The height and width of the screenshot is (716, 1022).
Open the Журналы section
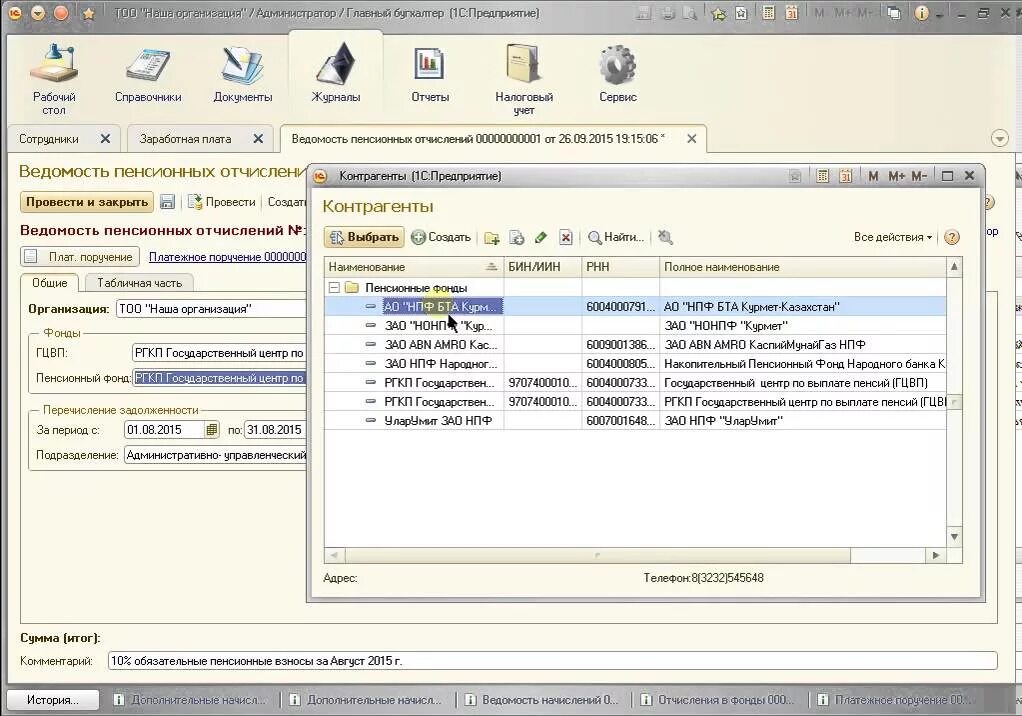pyautogui.click(x=336, y=75)
